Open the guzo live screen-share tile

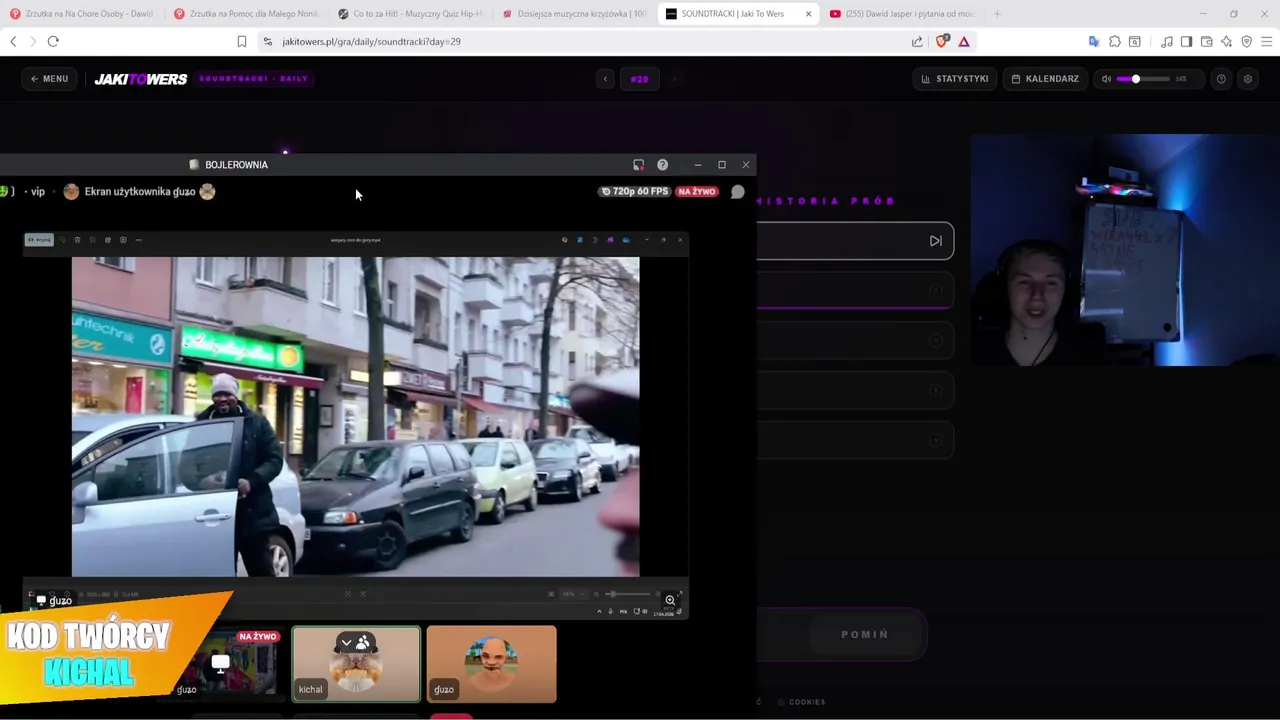click(x=221, y=664)
